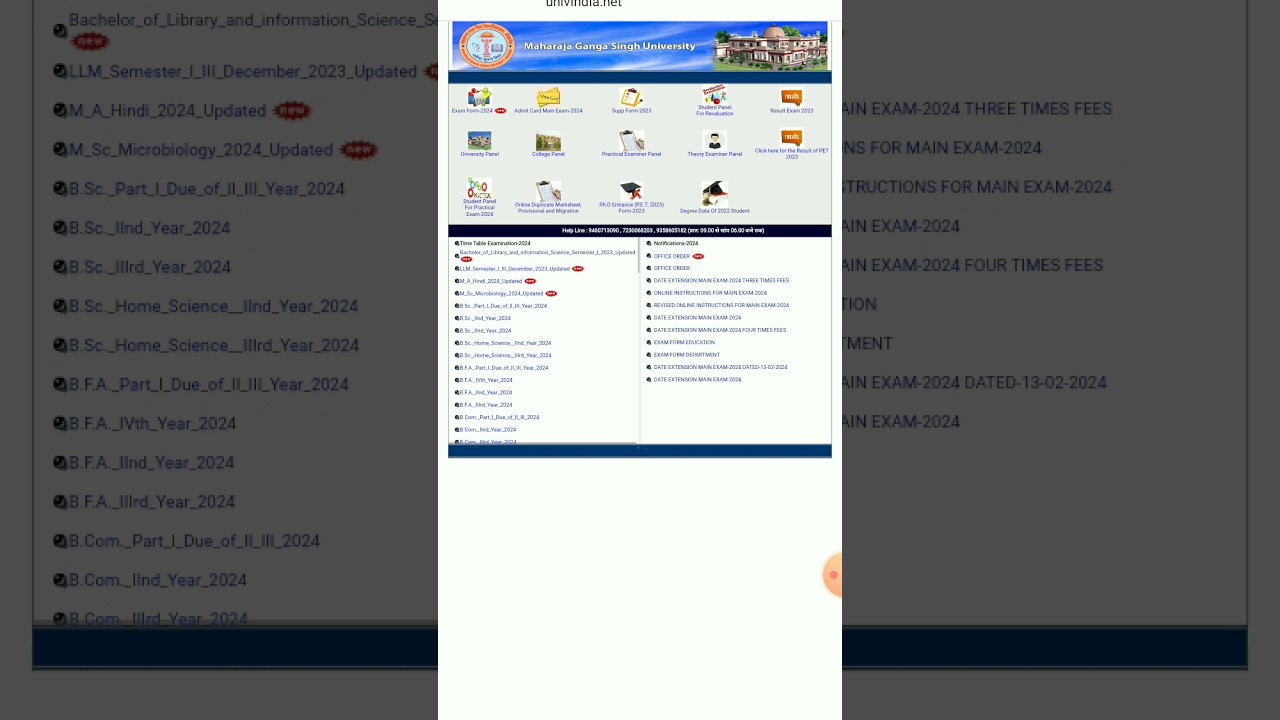Open M_Sc_Microbiology_2024_Updated timetable link
Viewport: 1280px width, 720px height.
501,294
